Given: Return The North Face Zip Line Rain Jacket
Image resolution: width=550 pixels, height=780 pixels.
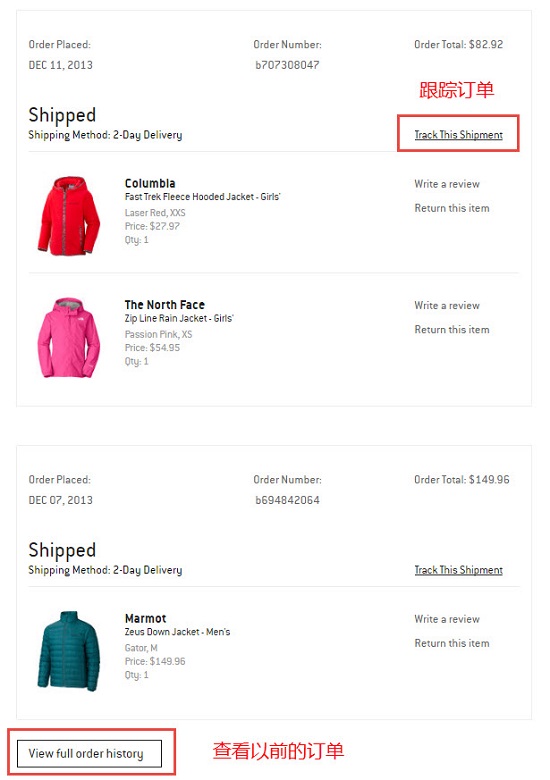Looking at the screenshot, I should click(452, 329).
